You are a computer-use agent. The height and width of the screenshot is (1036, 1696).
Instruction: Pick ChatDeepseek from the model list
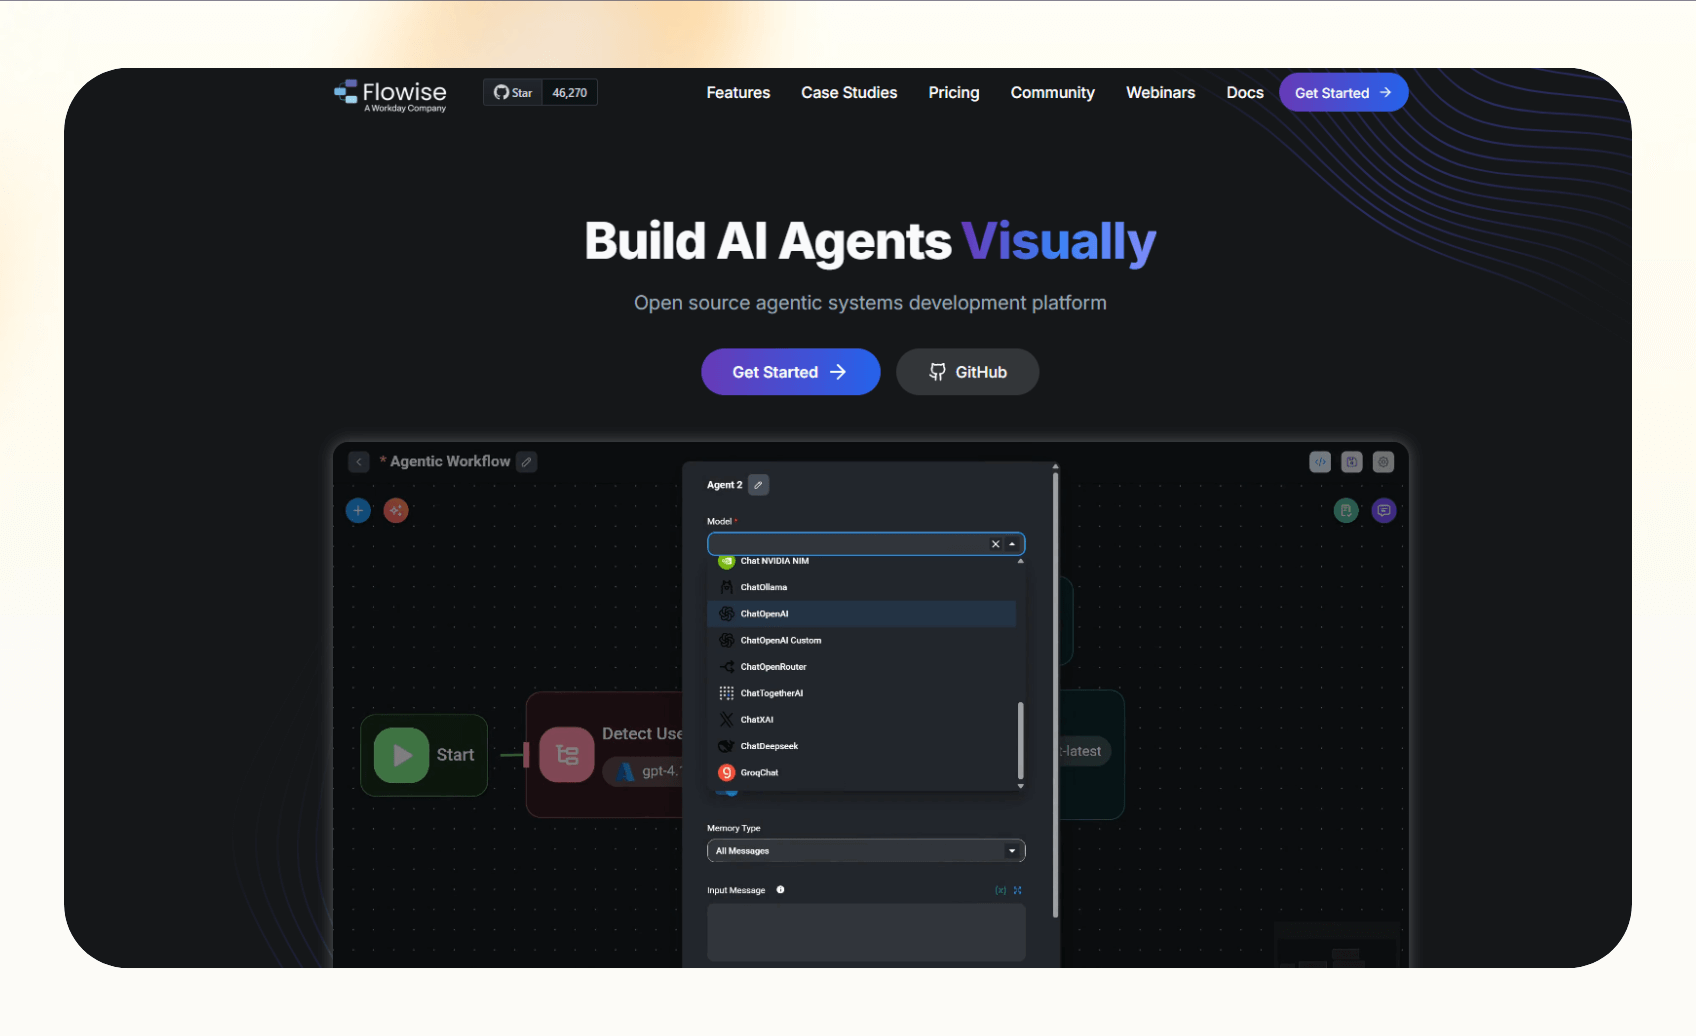862,746
